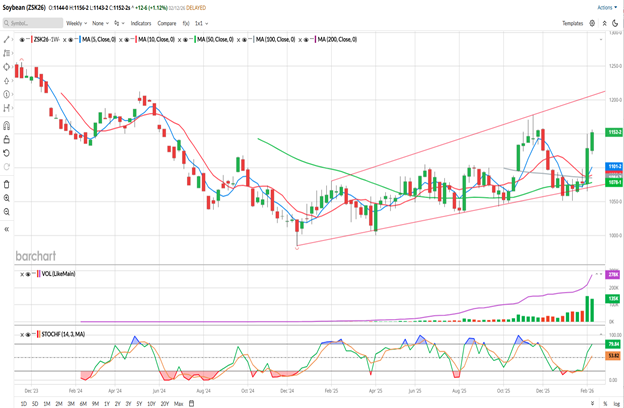The width and height of the screenshot is (624, 408).
Task: Redo the last chart action
Action: [x=6, y=167]
